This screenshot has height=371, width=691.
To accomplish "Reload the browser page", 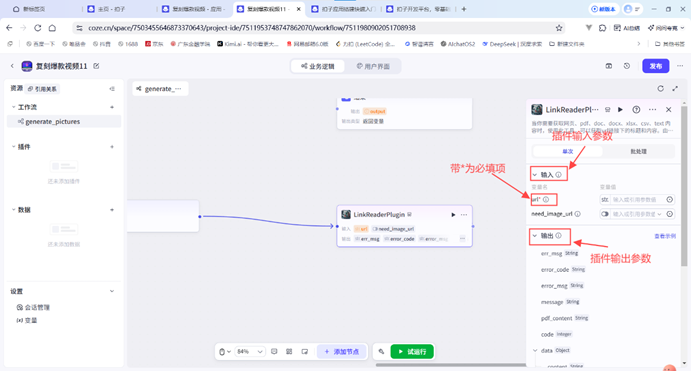I will tap(37, 28).
